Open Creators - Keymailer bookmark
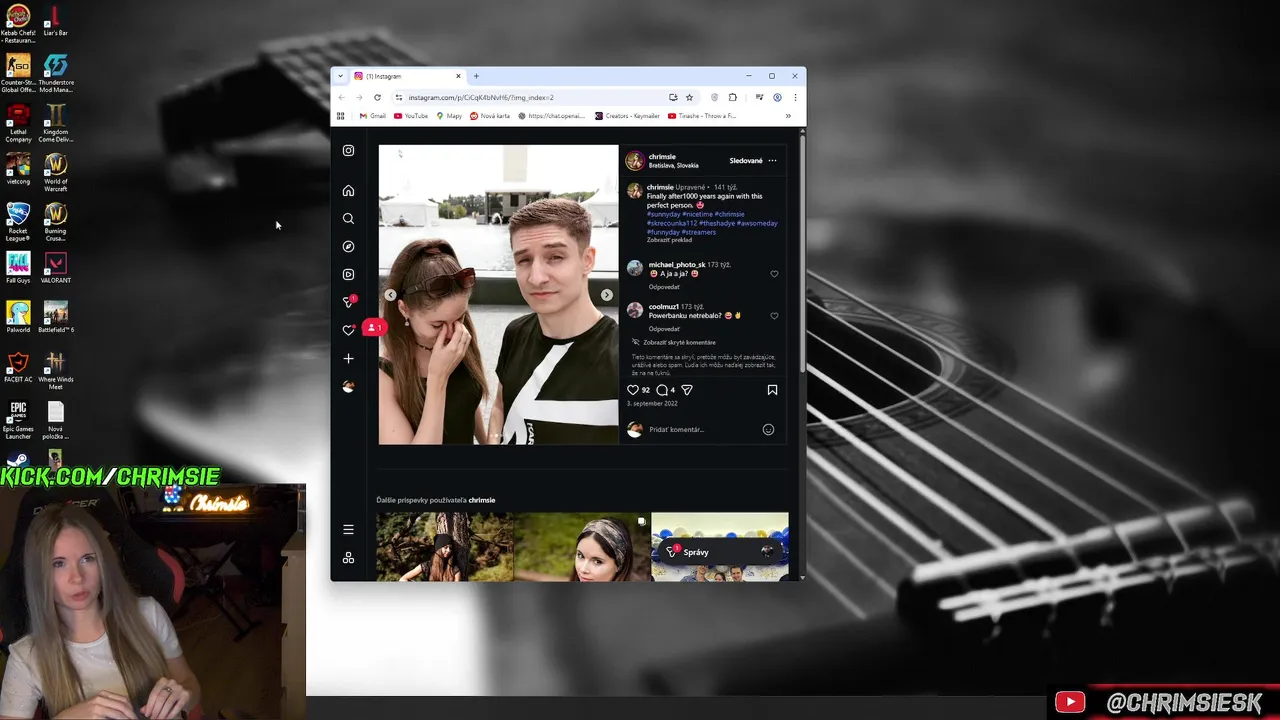The width and height of the screenshot is (1280, 720). pos(627,116)
